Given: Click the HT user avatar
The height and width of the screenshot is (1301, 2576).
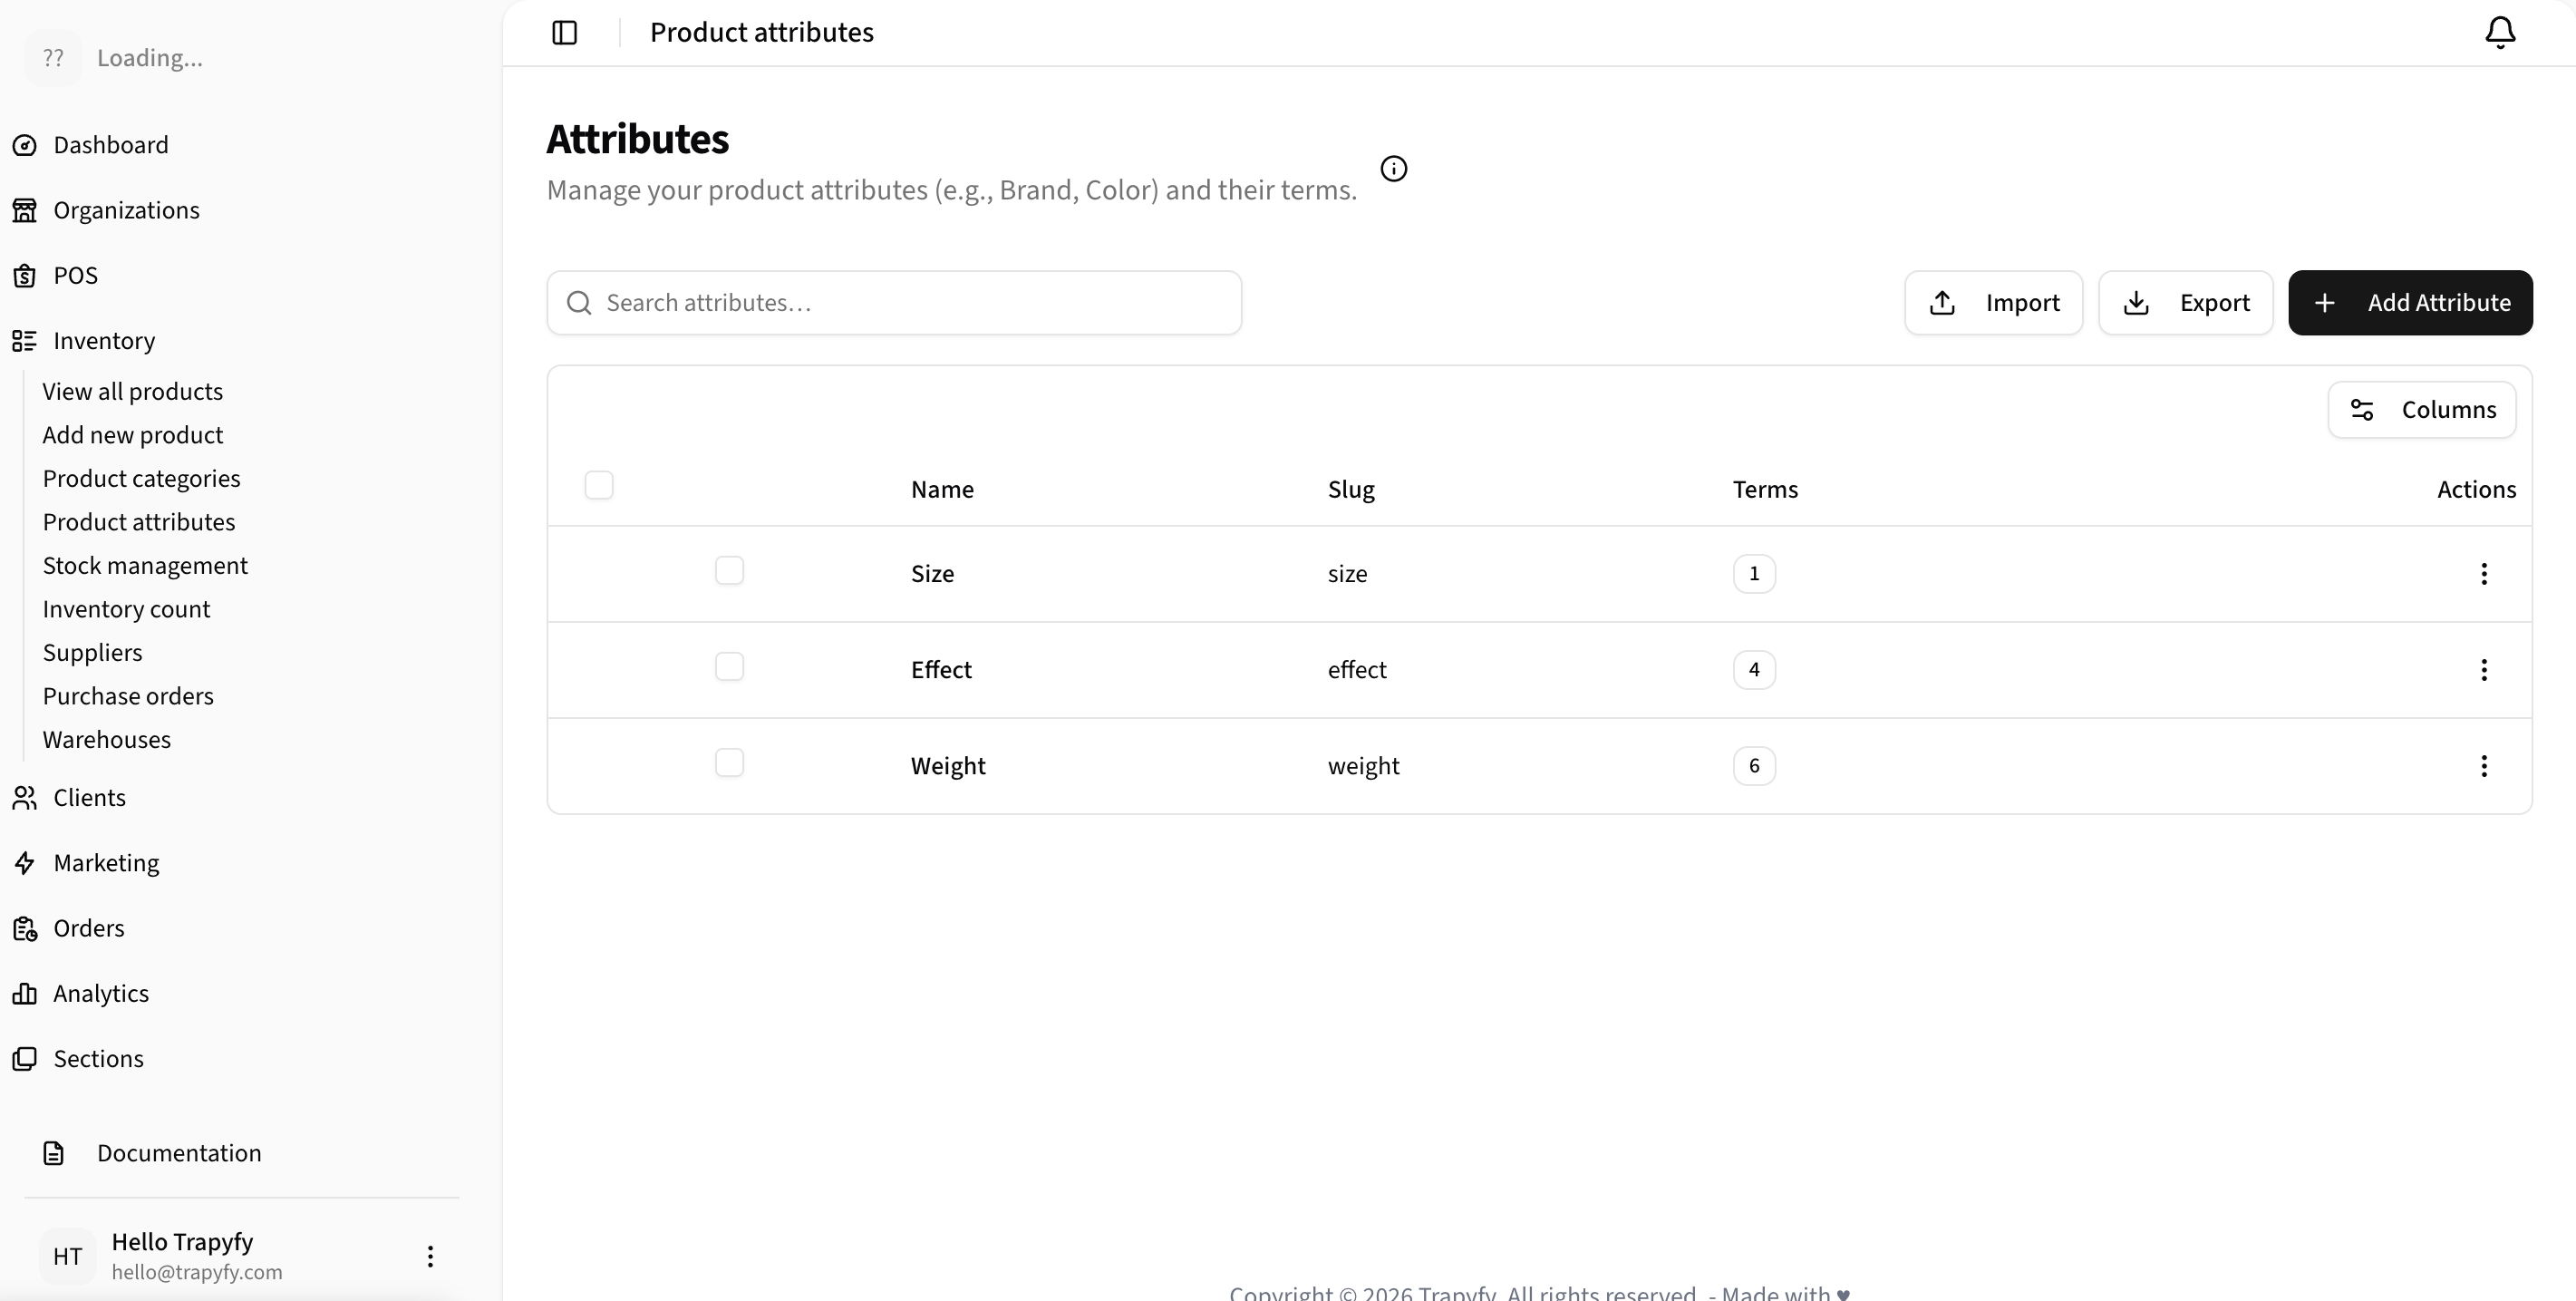Looking at the screenshot, I should pos(68,1256).
